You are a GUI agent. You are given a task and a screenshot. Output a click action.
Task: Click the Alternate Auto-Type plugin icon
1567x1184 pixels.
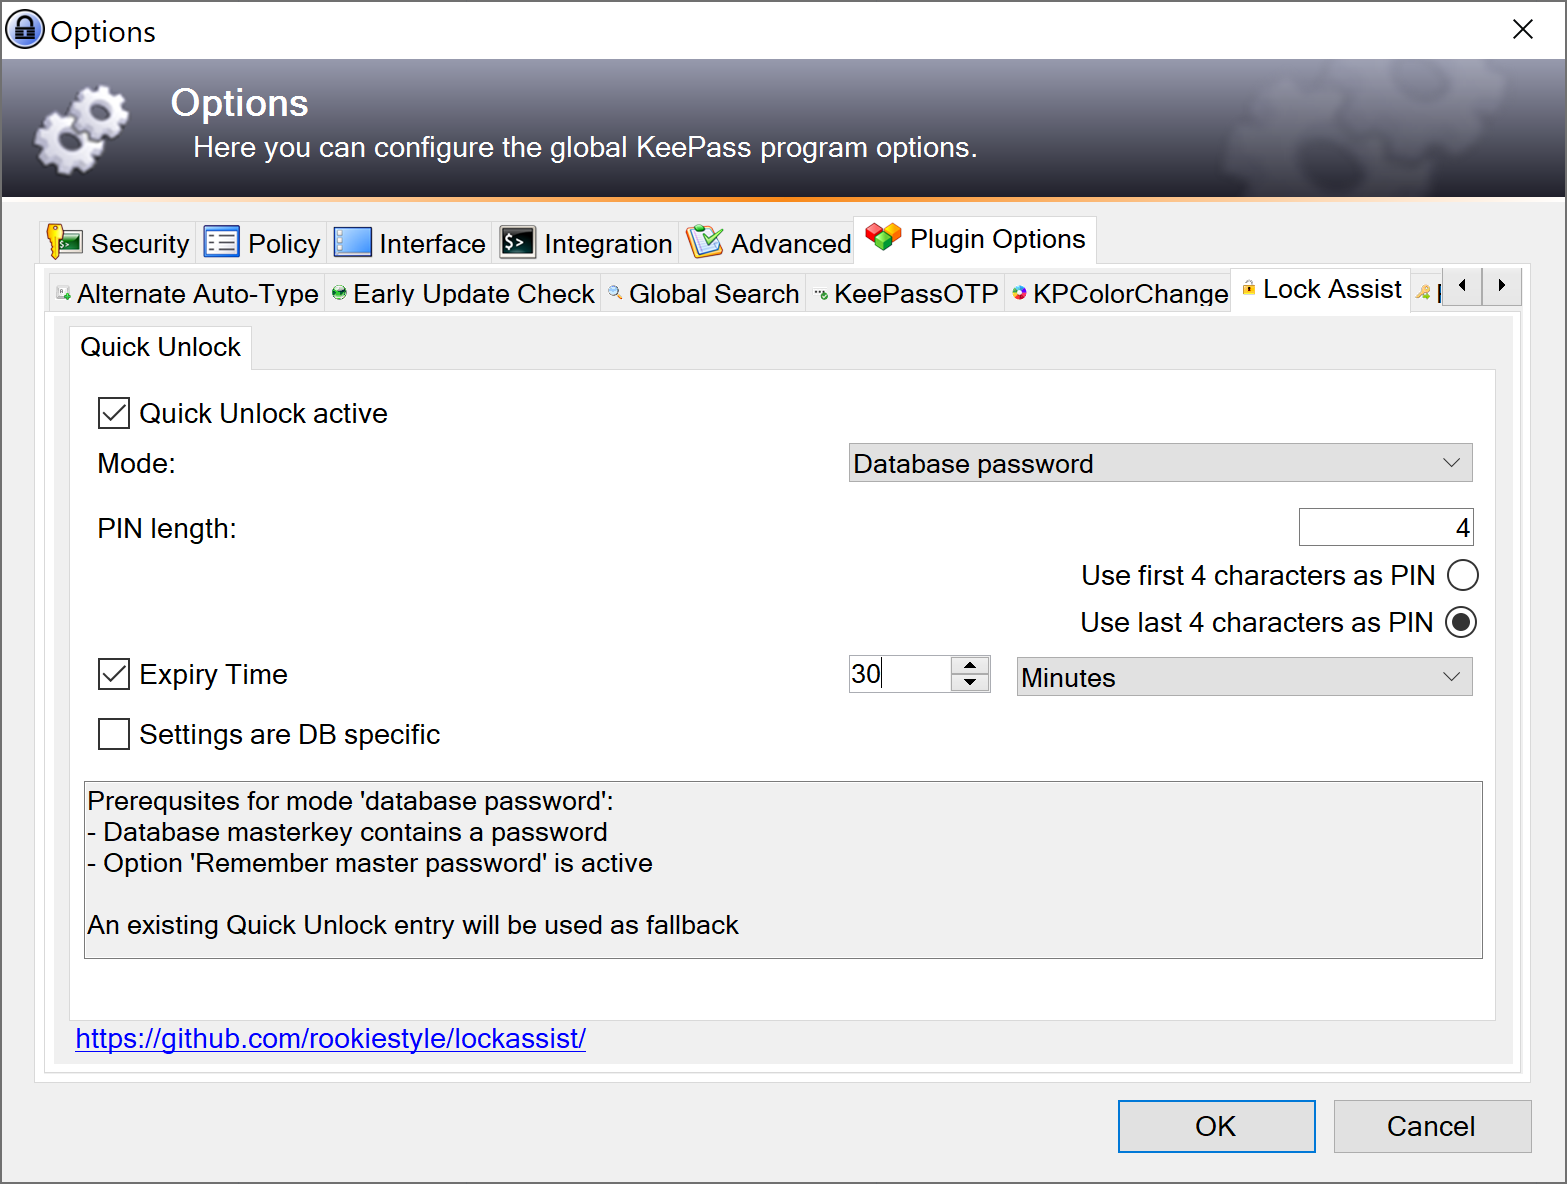(63, 293)
